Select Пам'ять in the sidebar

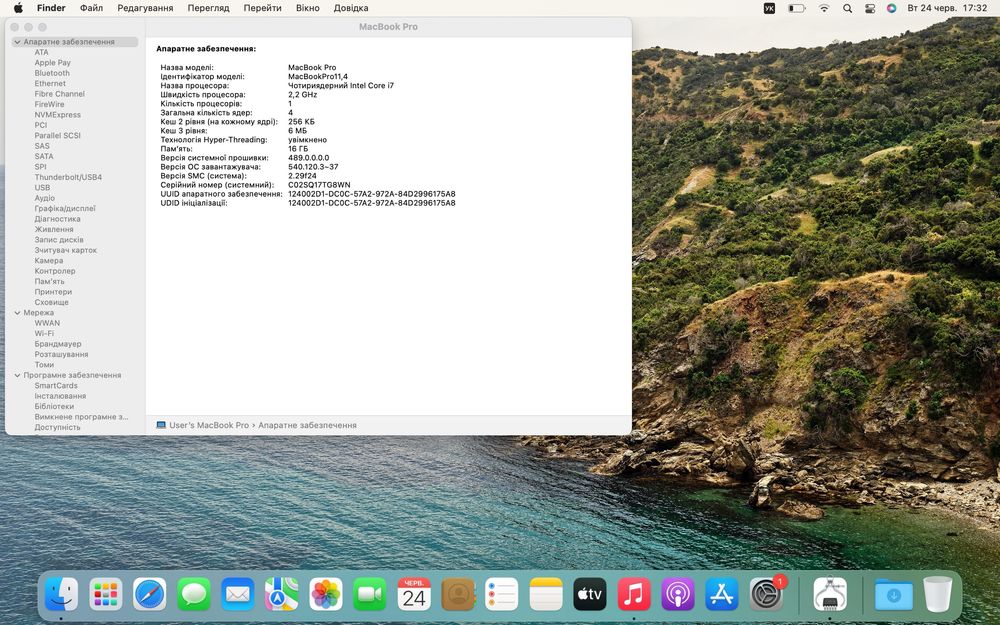(x=49, y=281)
